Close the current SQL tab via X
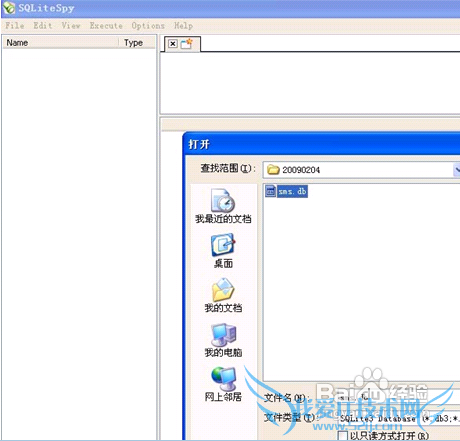The width and height of the screenshot is (460, 441). click(x=173, y=44)
